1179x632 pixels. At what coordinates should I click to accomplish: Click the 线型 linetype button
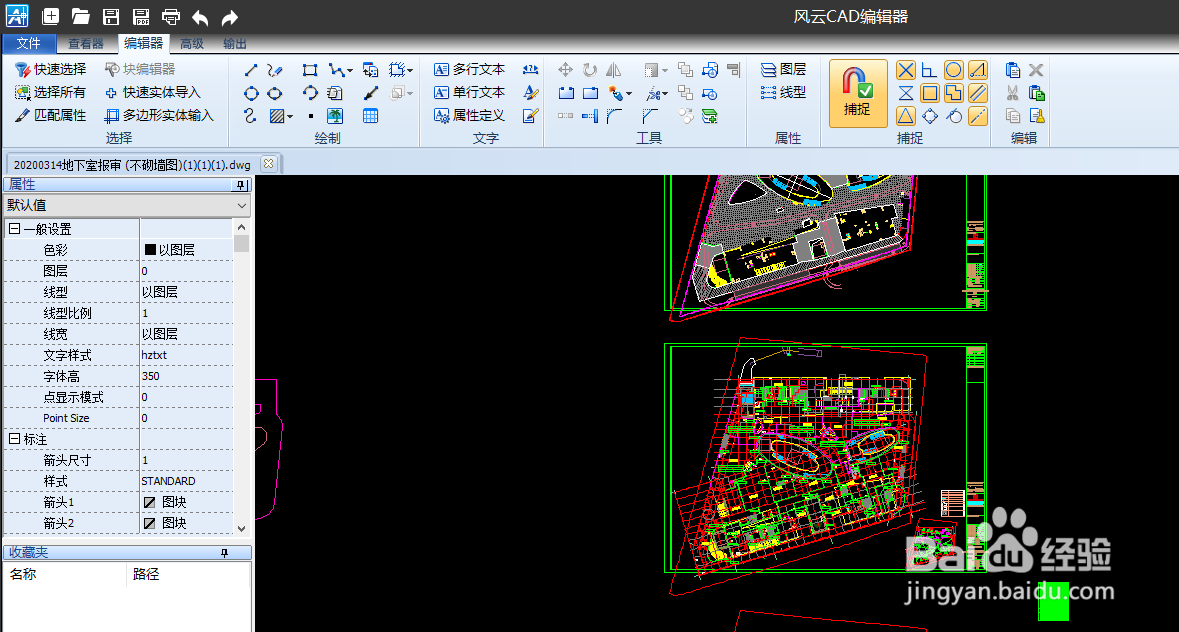(783, 92)
